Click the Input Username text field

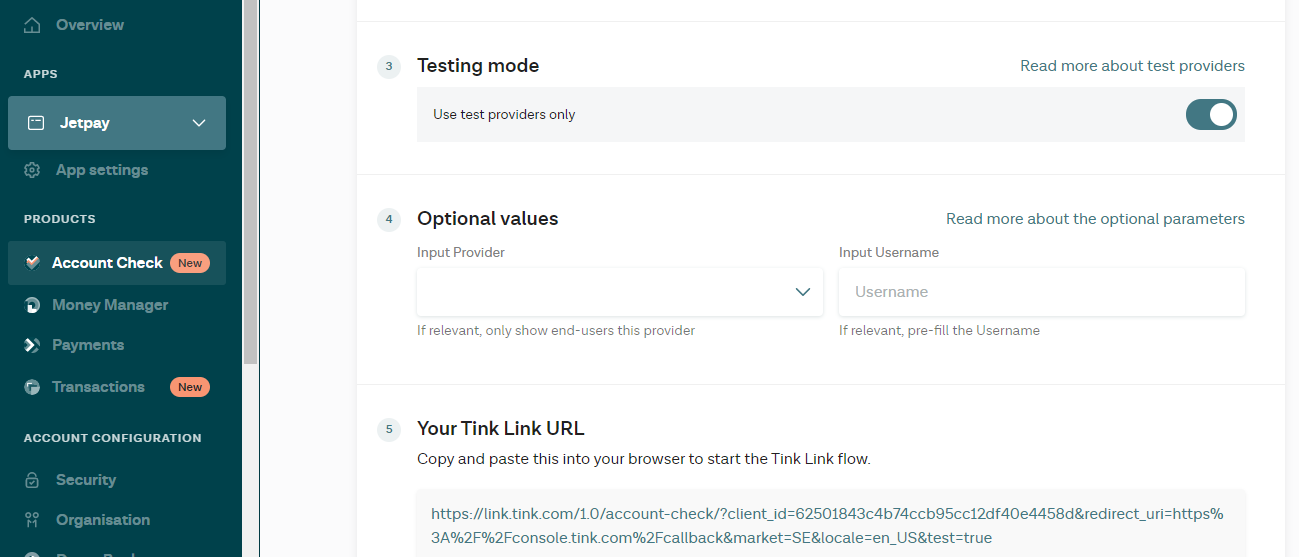(x=1041, y=292)
